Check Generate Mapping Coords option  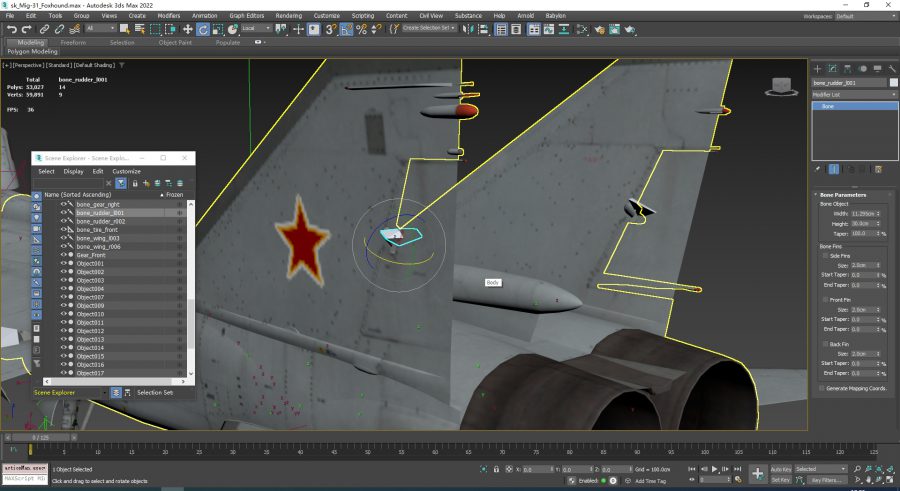pos(822,388)
